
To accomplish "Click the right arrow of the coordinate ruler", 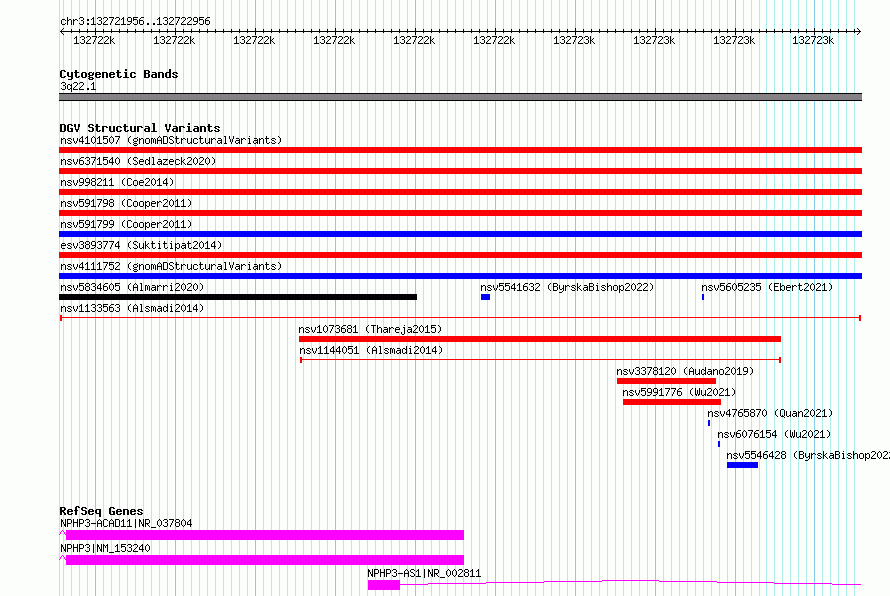I will tap(859, 32).
